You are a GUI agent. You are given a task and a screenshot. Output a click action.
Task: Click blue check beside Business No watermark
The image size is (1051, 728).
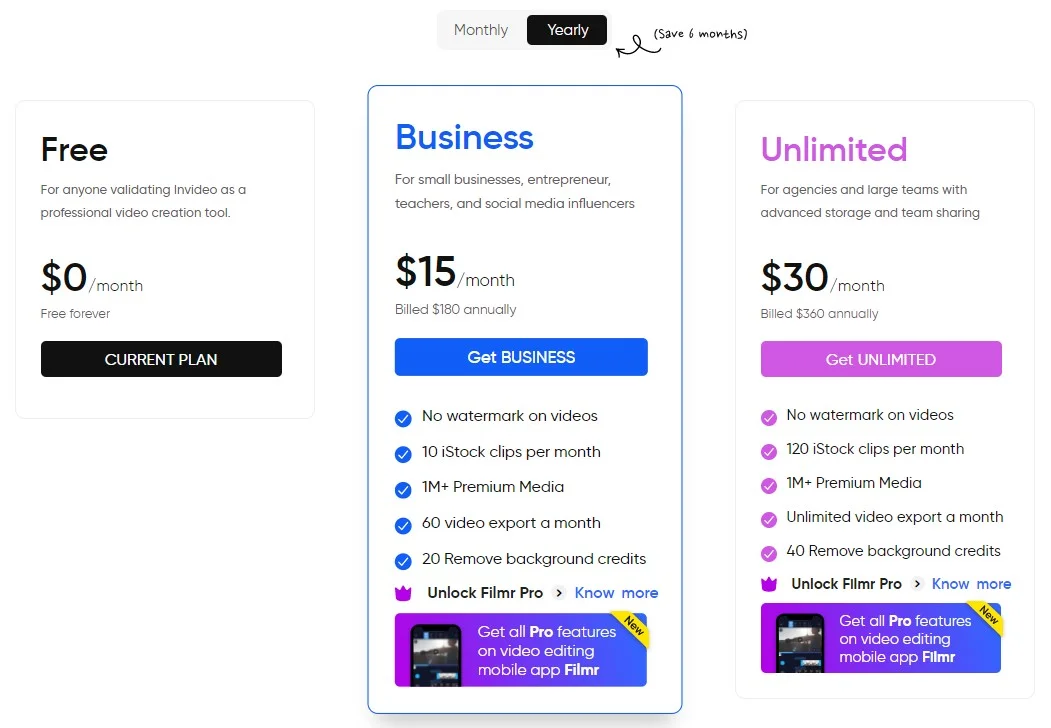403,419
